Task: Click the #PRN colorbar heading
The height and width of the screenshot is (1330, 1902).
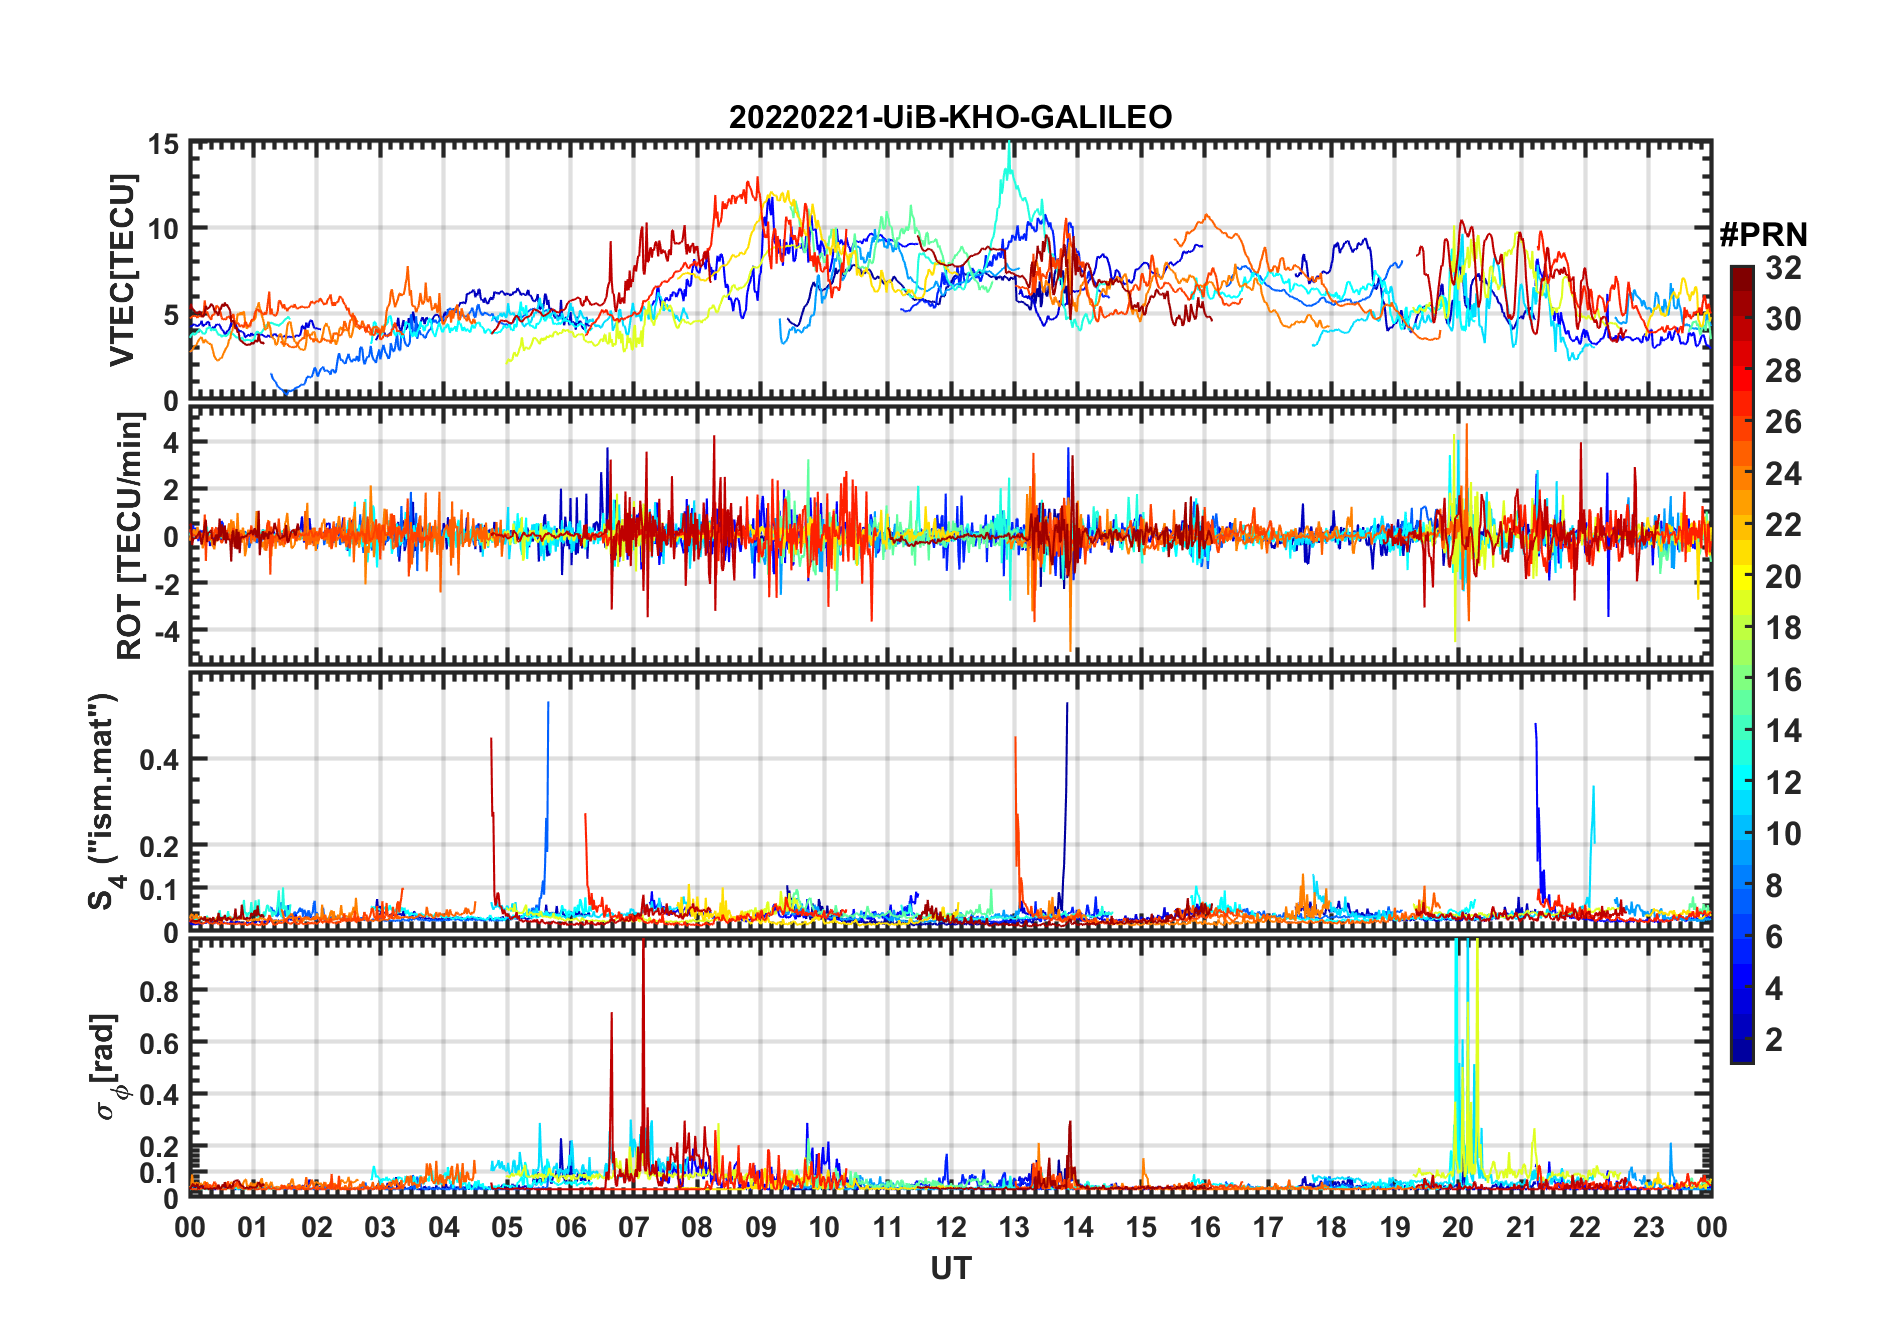Action: point(1763,235)
